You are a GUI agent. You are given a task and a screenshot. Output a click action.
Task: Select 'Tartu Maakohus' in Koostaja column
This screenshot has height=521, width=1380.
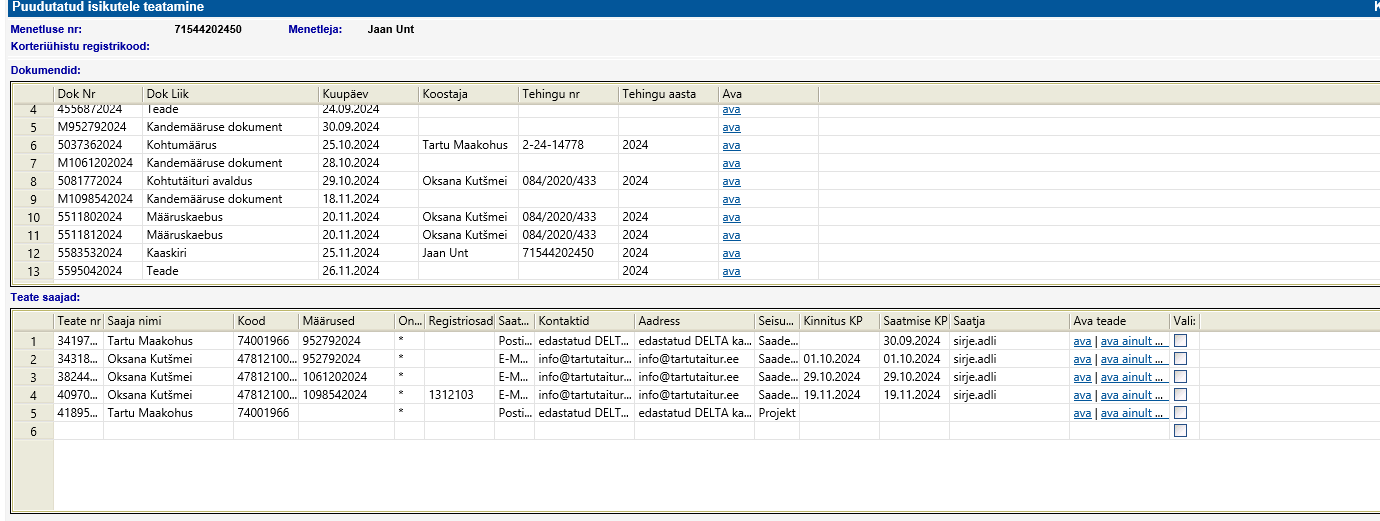(x=468, y=145)
